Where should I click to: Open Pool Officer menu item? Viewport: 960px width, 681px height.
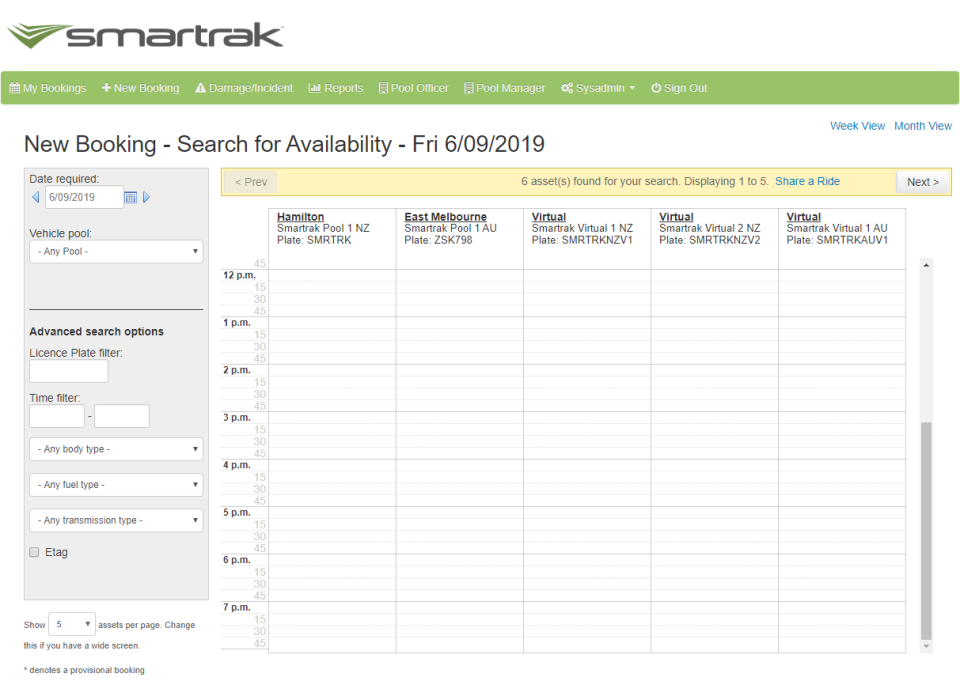[413, 88]
